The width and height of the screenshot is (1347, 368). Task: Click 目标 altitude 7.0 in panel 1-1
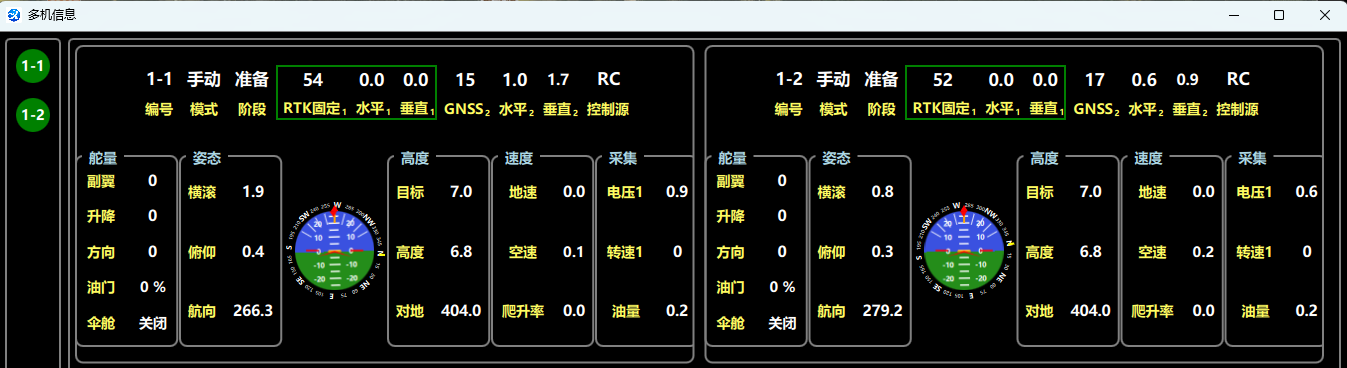(461, 191)
